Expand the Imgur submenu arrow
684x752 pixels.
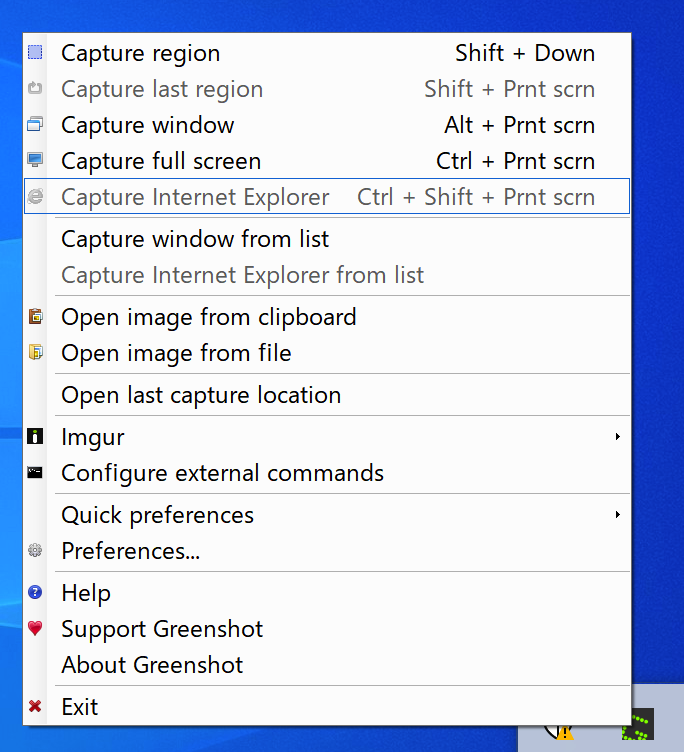[618, 437]
